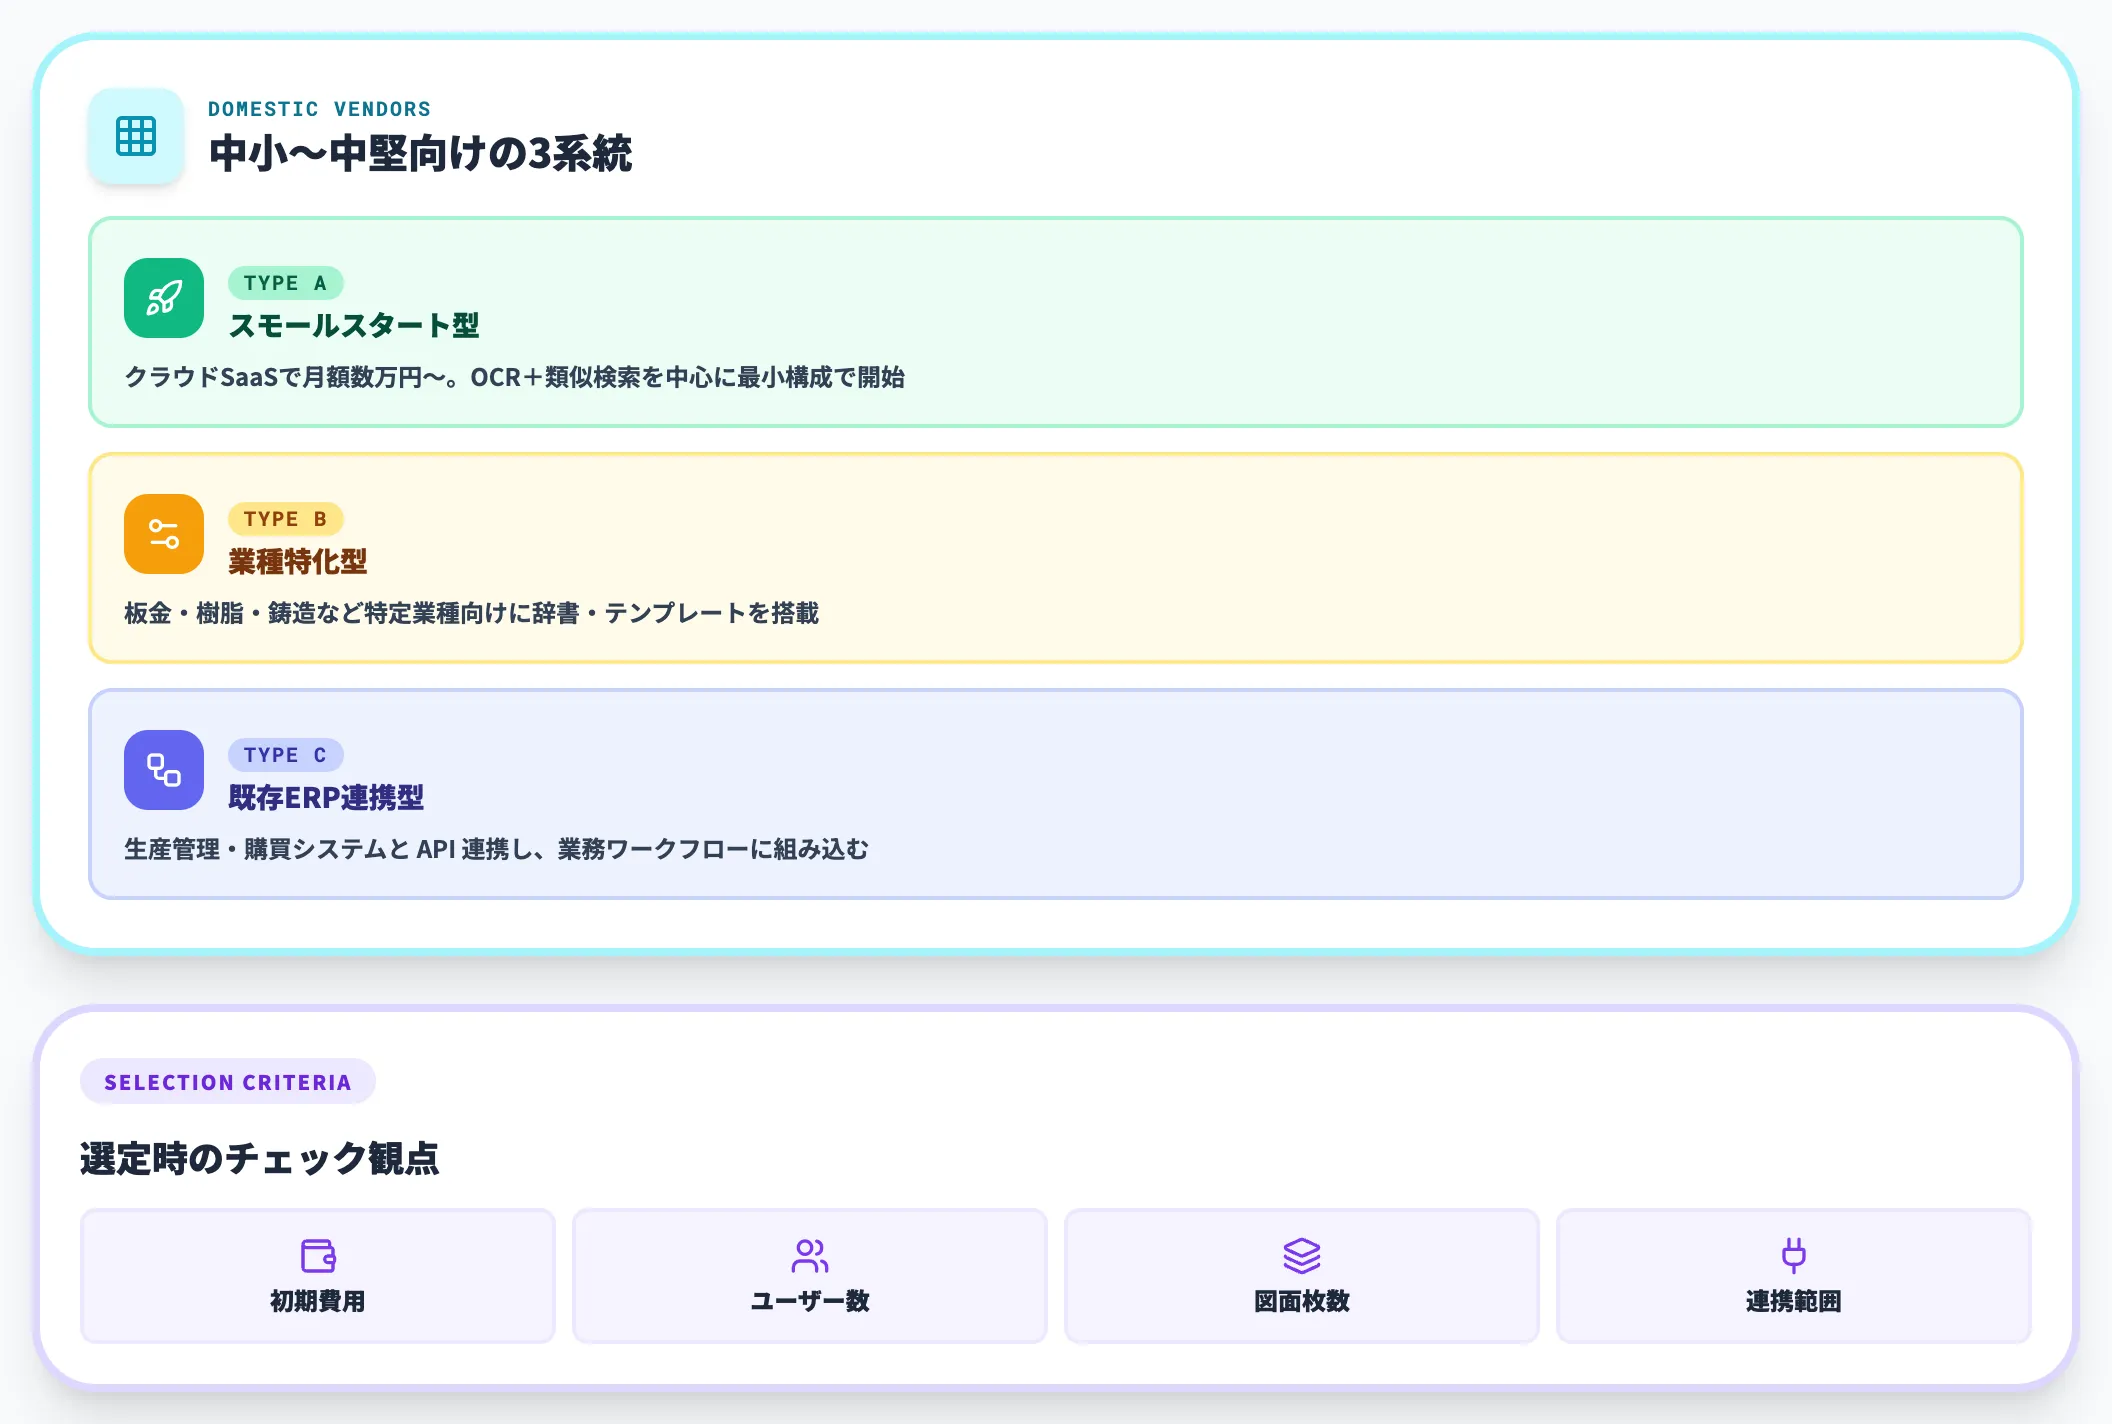Screen dimensions: 2112x1424
Task: Select the TYPE B pill label
Action: tap(286, 519)
